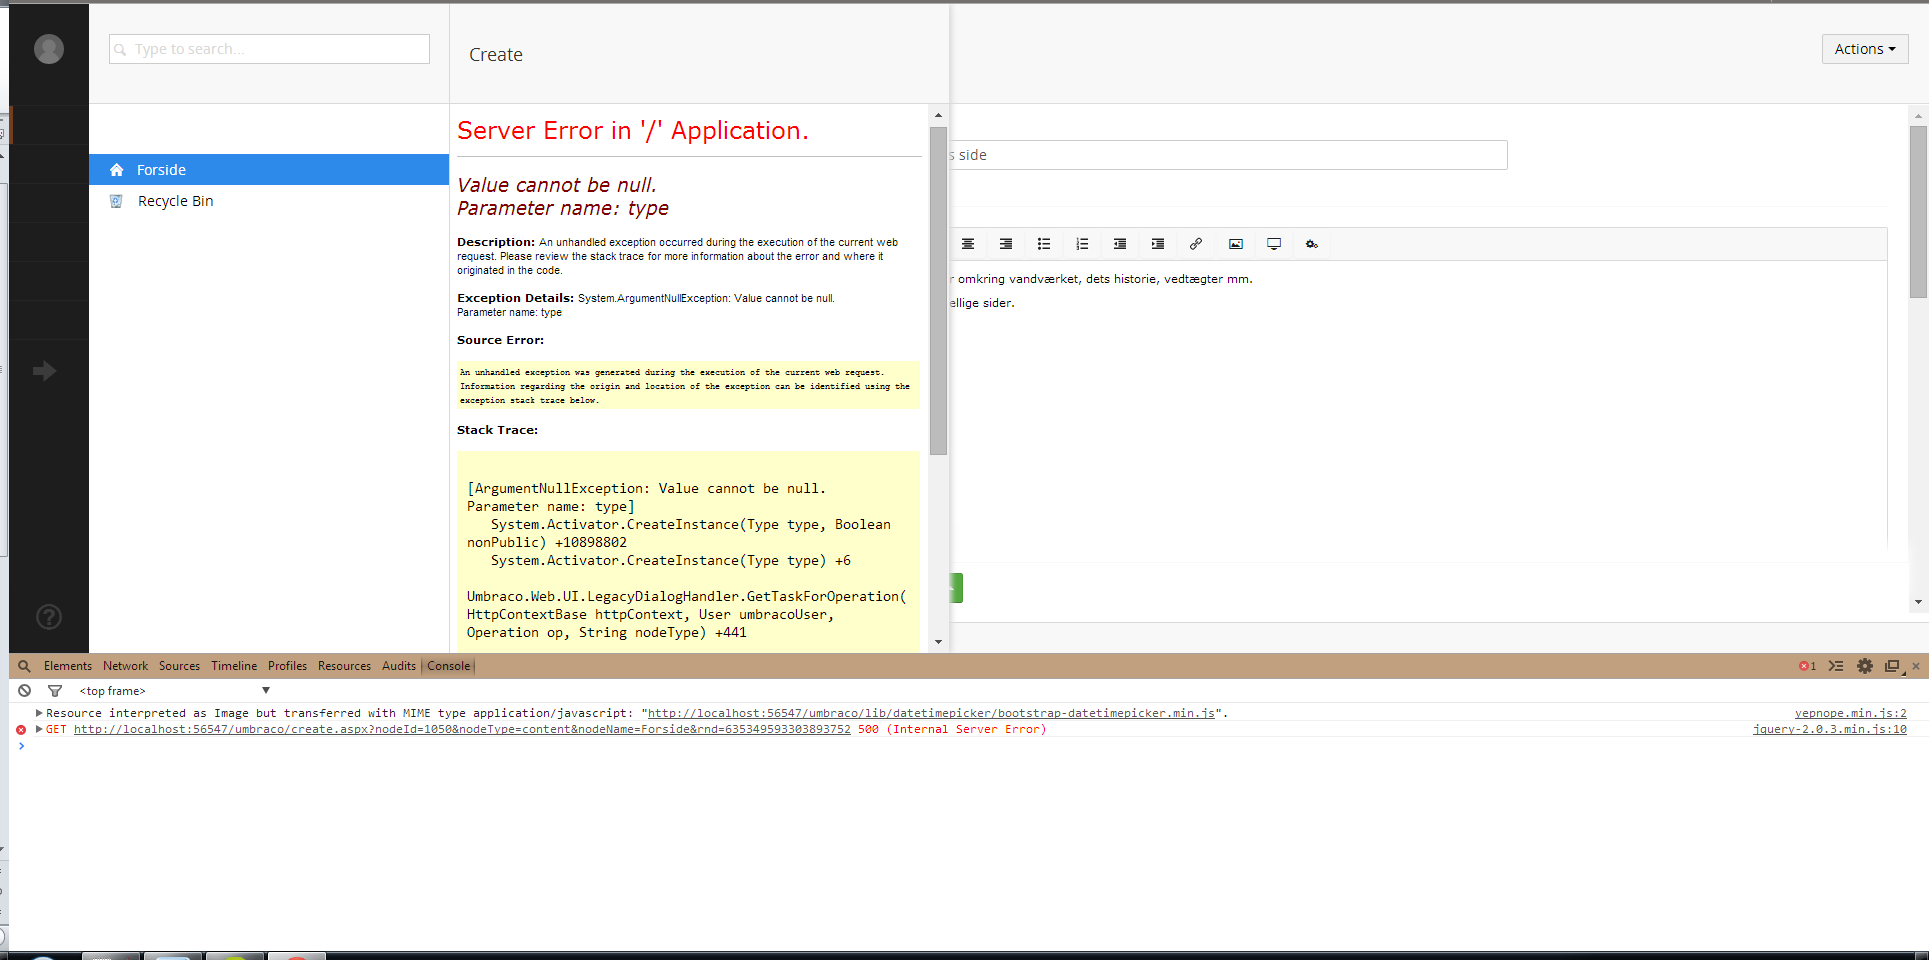This screenshot has width=1929, height=960.
Task: Click the DevTools magnifier search icon
Action: pos(24,666)
